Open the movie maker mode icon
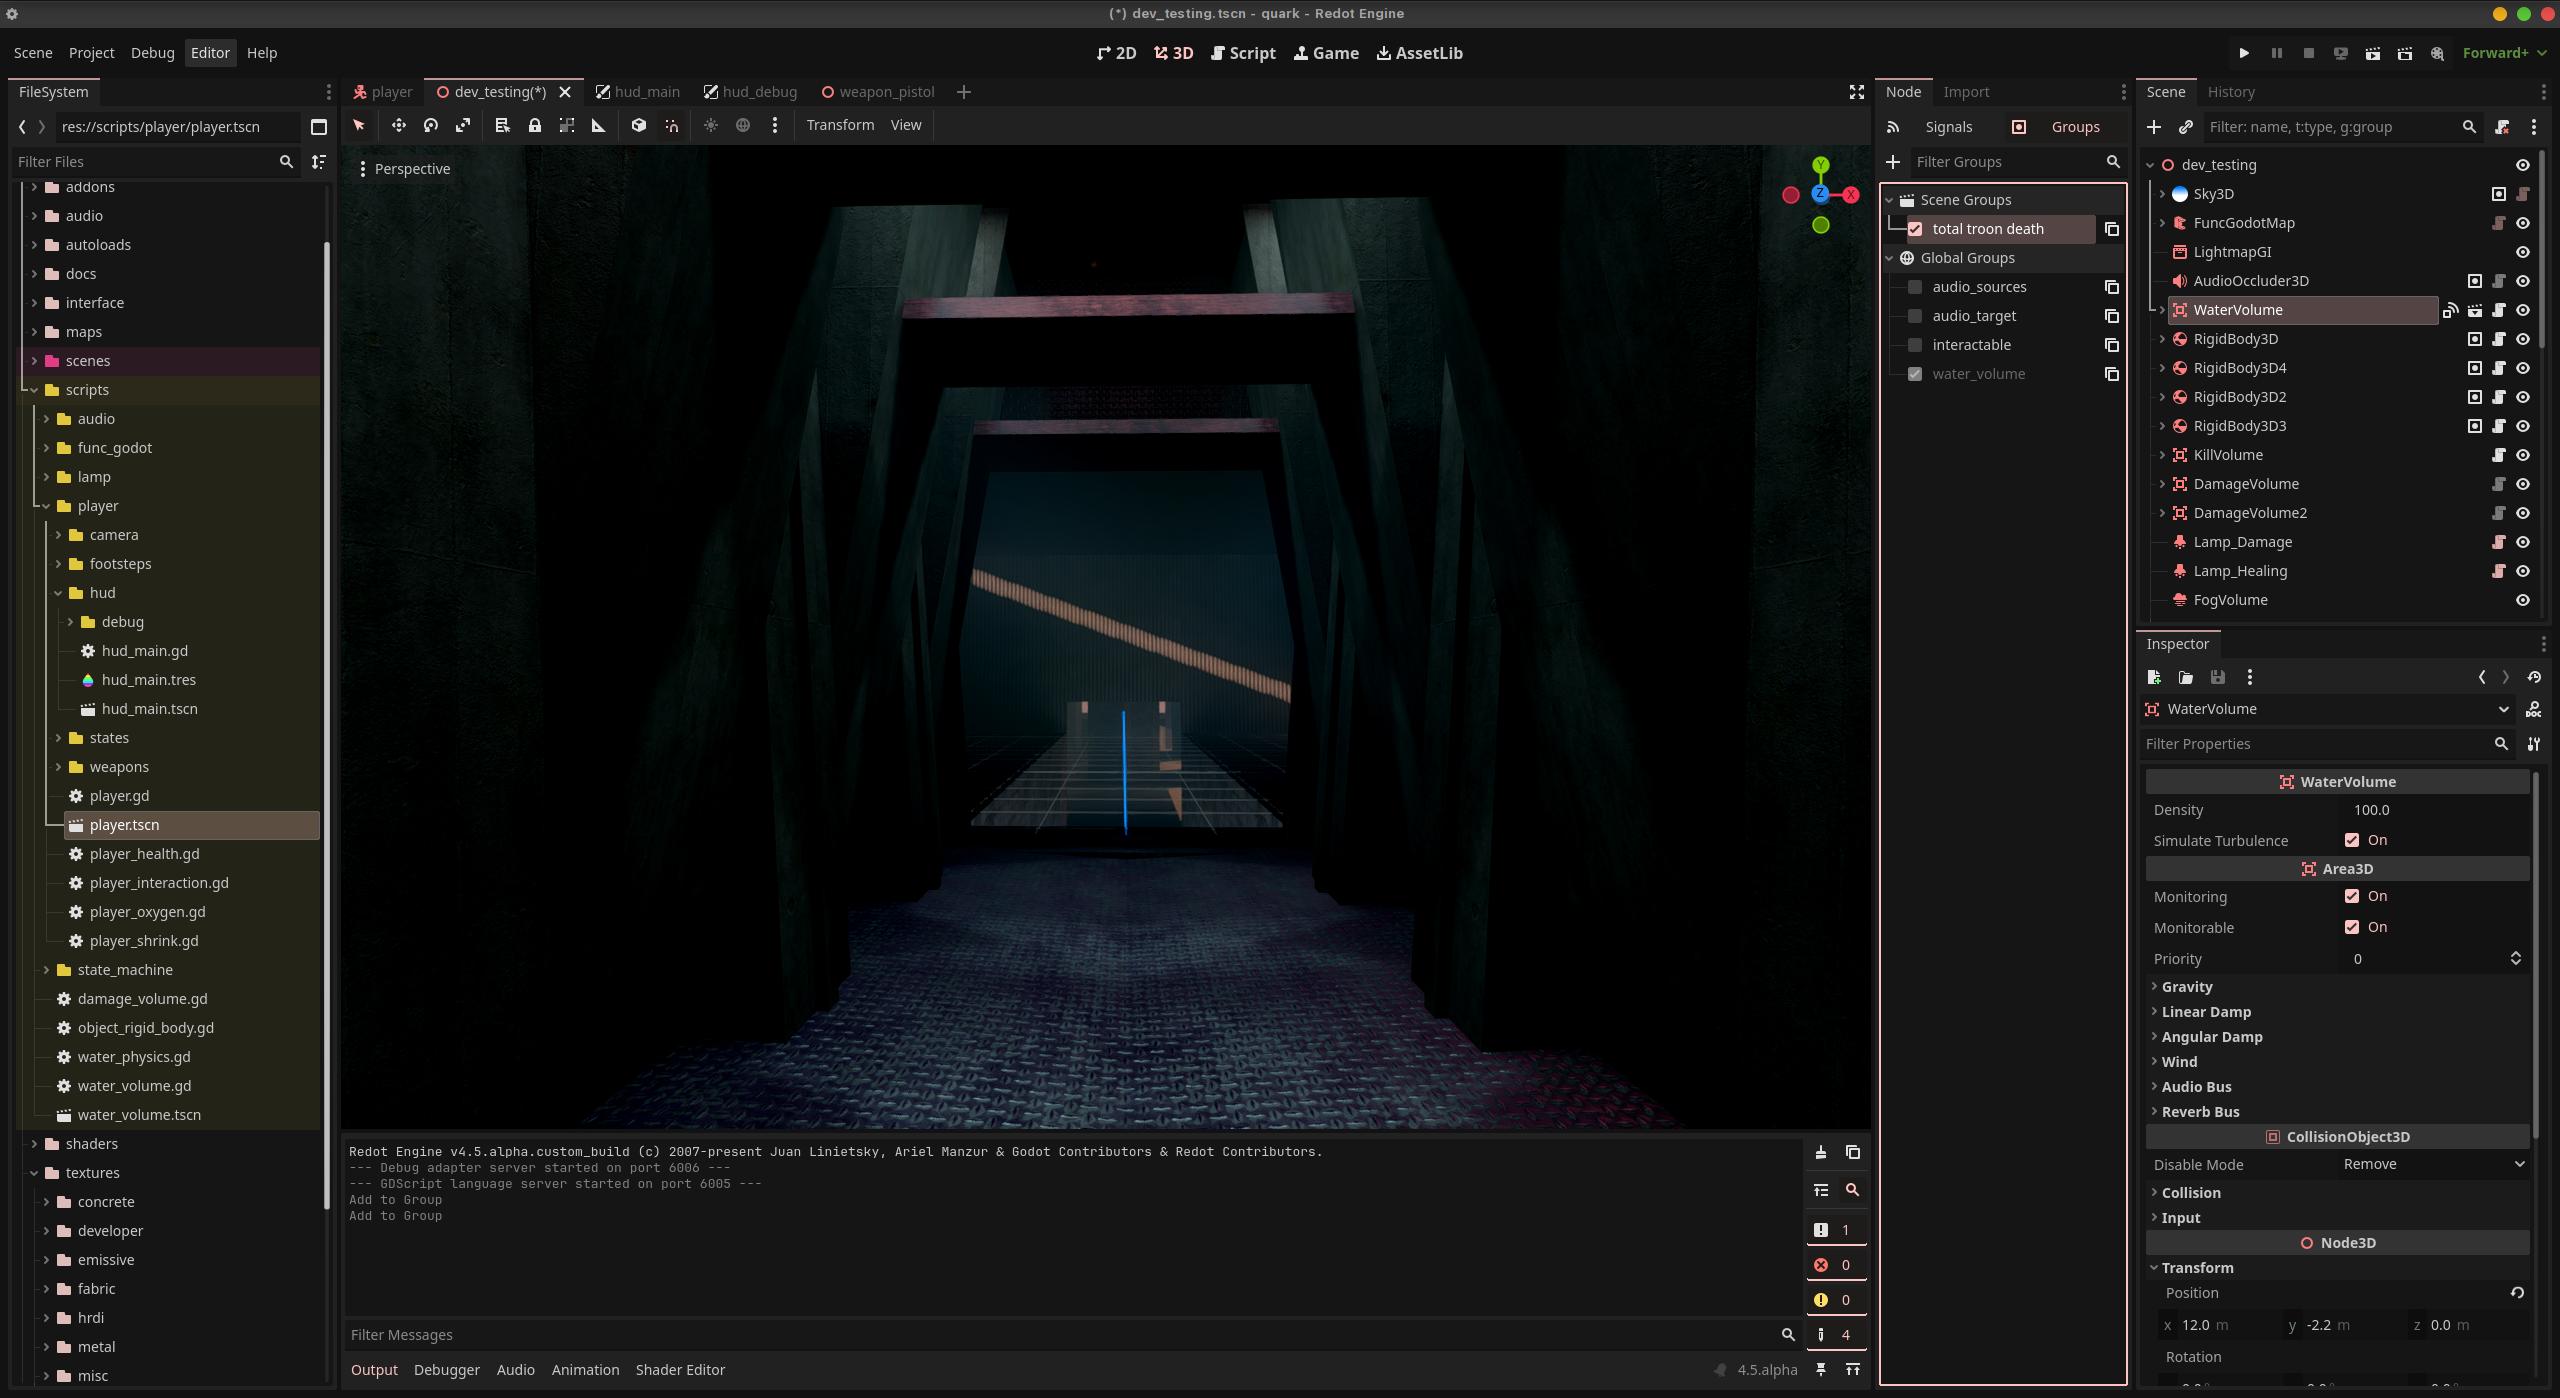The width and height of the screenshot is (2560, 1398). 2438,53
